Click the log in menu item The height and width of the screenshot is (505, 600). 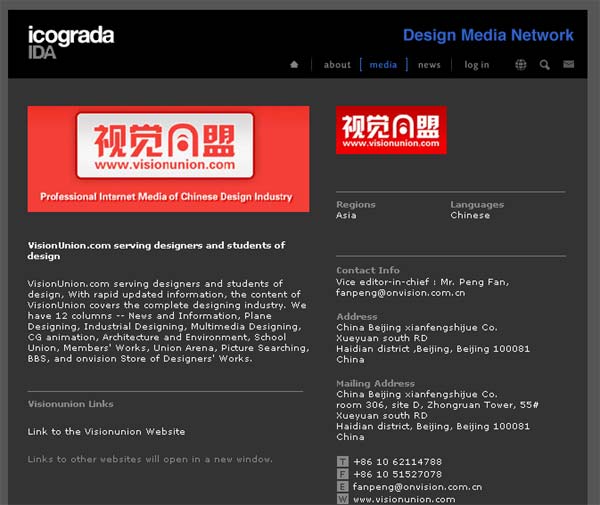click(x=477, y=65)
